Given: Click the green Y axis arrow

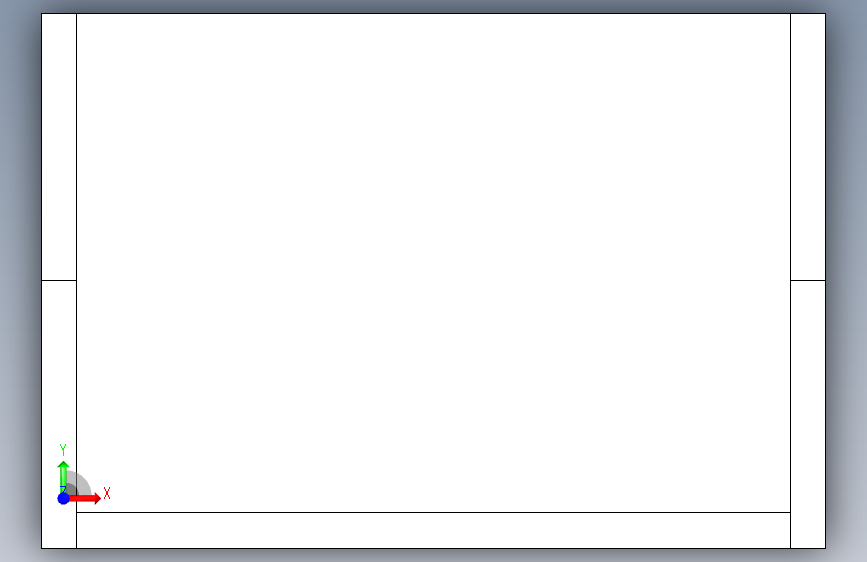Looking at the screenshot, I should 63,476.
